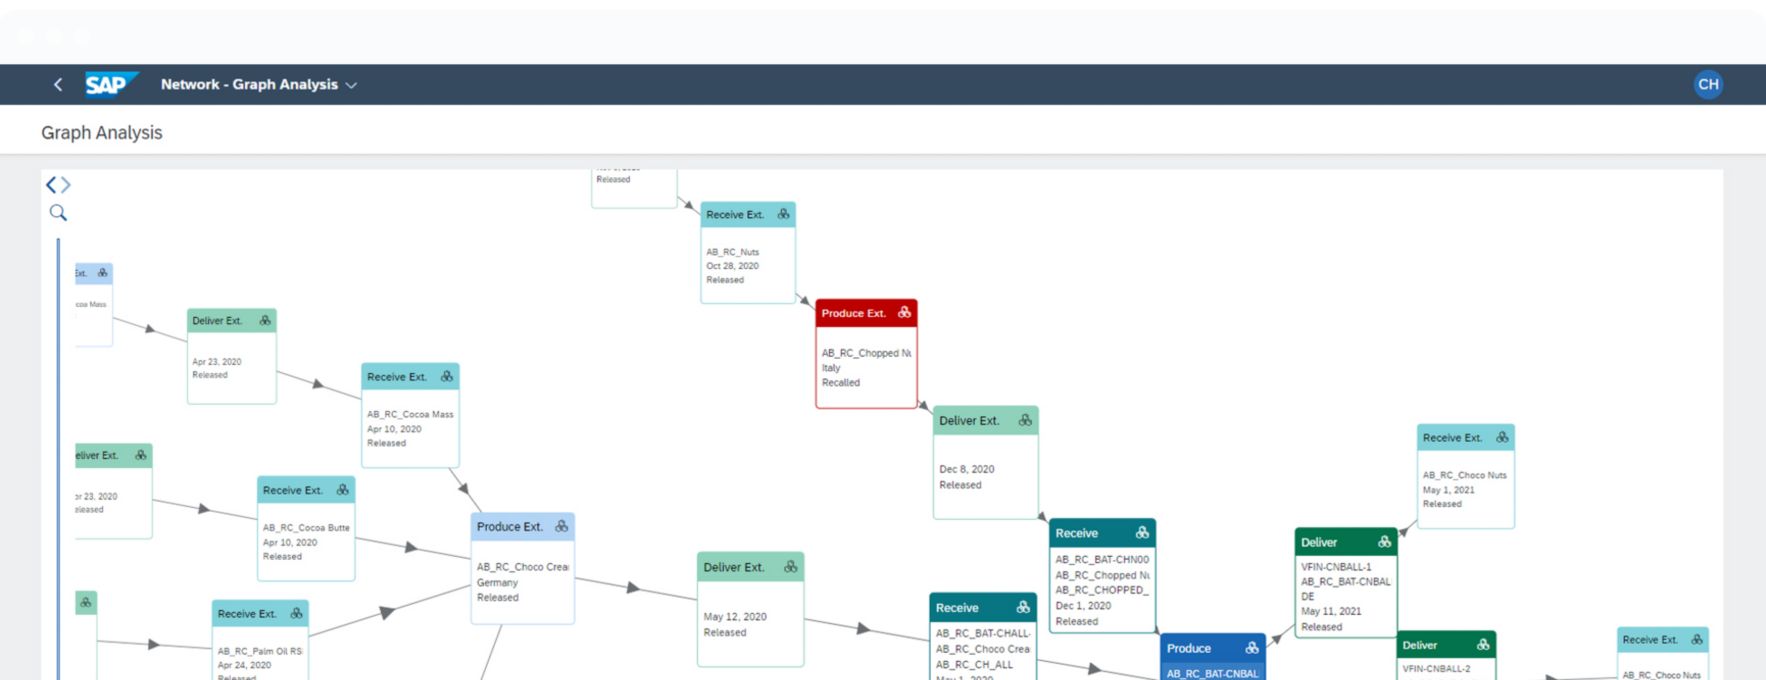Toggle the graph side panel with the angle-brackets icon
Viewport: 1766px width, 680px height.
click(58, 185)
